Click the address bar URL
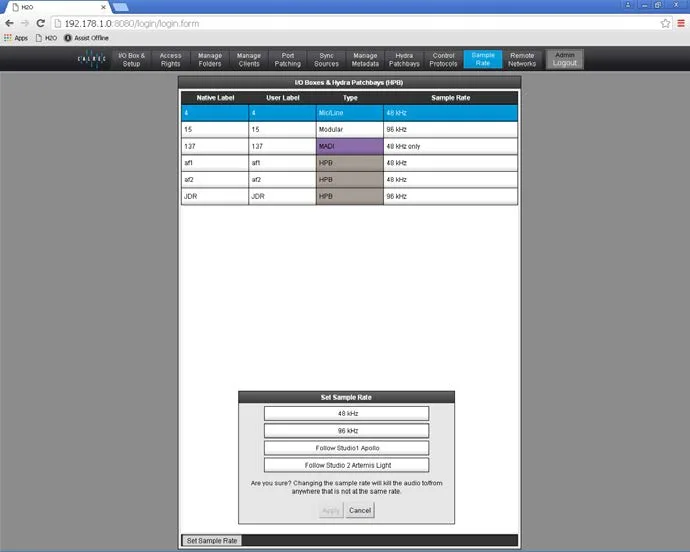This screenshot has height=552, width=690. (x=132, y=23)
